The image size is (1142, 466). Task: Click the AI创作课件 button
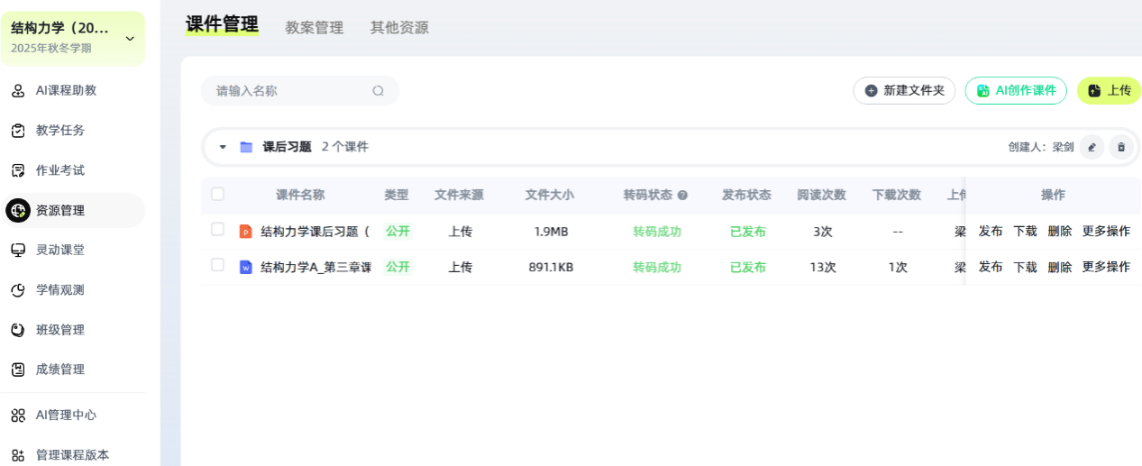pos(1015,91)
